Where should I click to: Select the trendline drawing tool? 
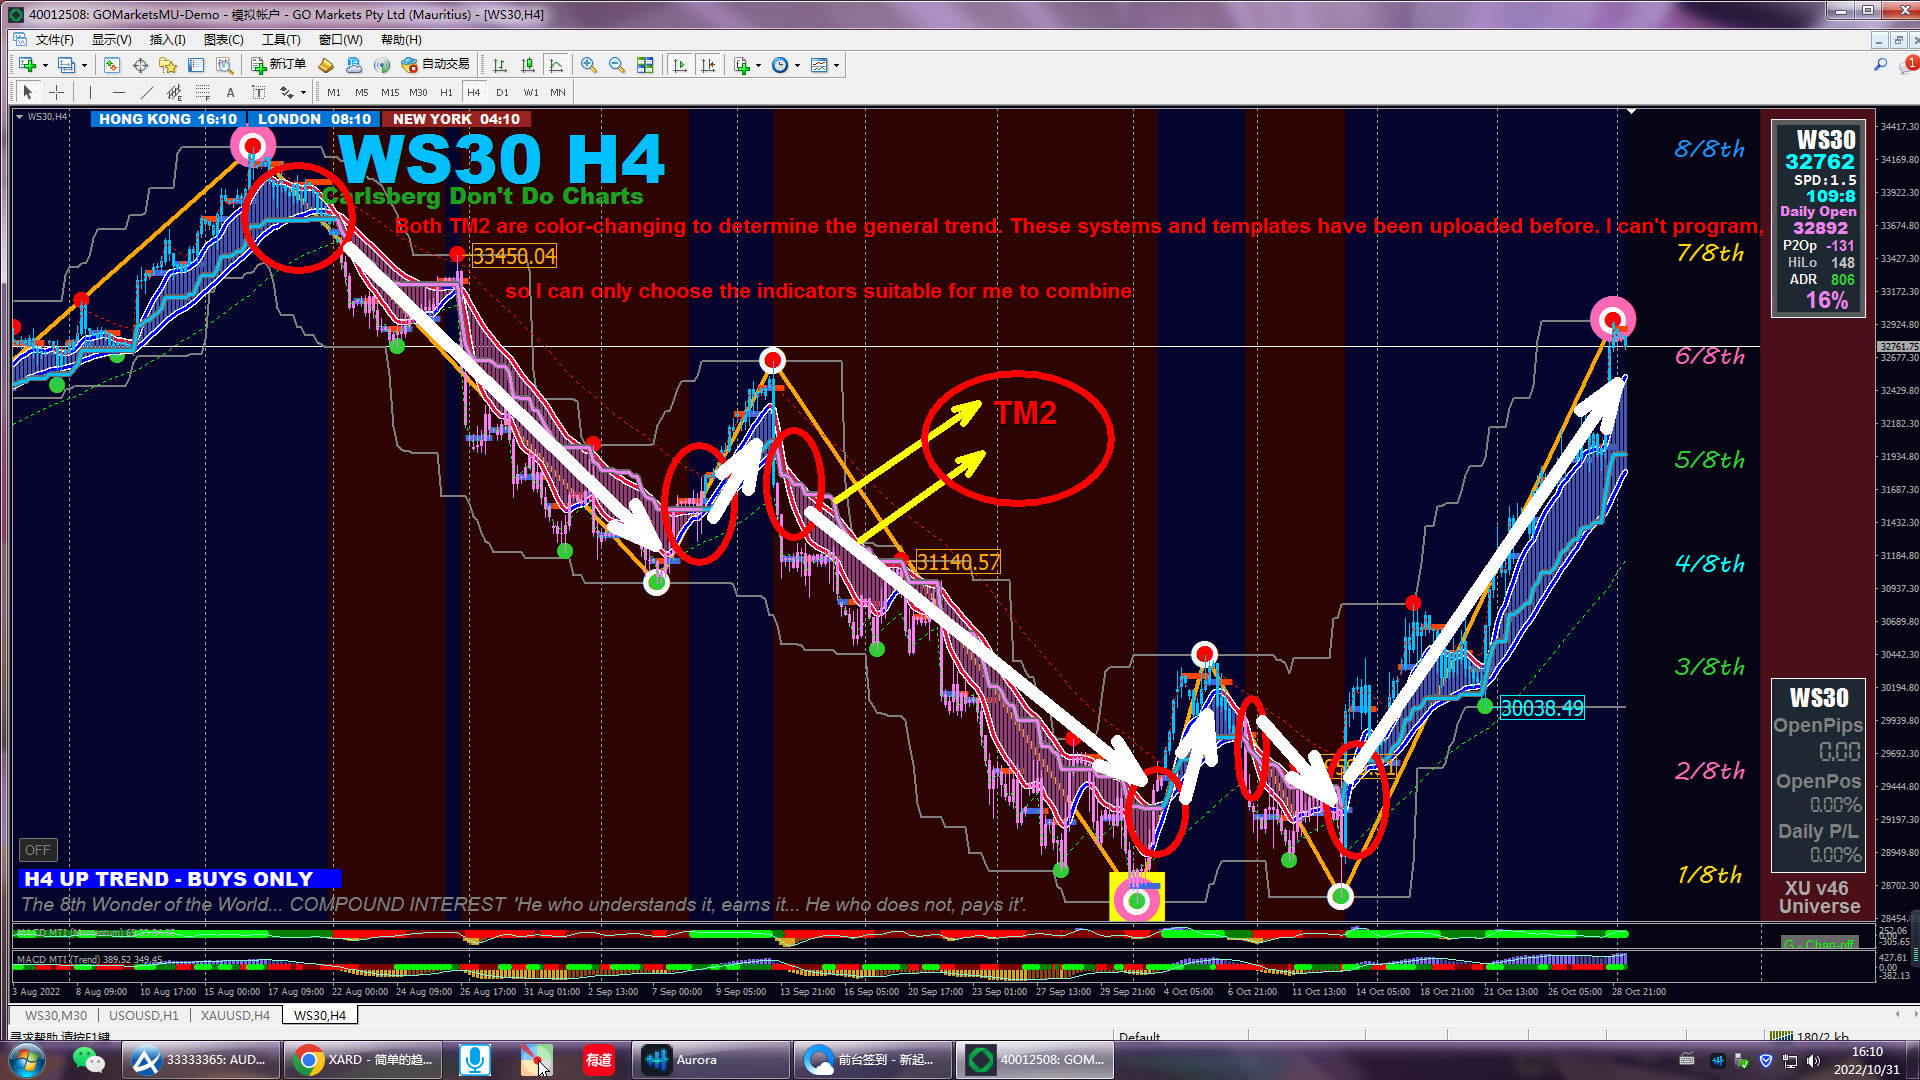tap(147, 92)
